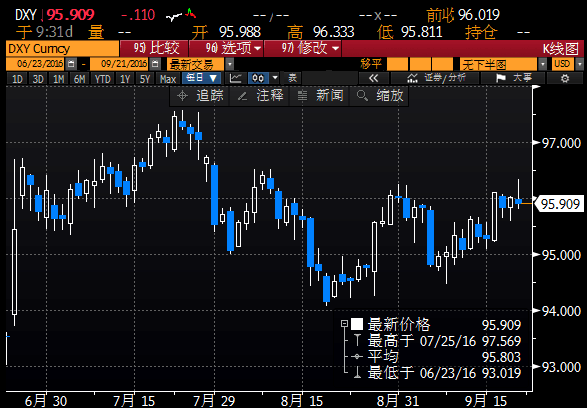Click the -.110 change value
This screenshot has width=587, height=408.
tap(138, 15)
